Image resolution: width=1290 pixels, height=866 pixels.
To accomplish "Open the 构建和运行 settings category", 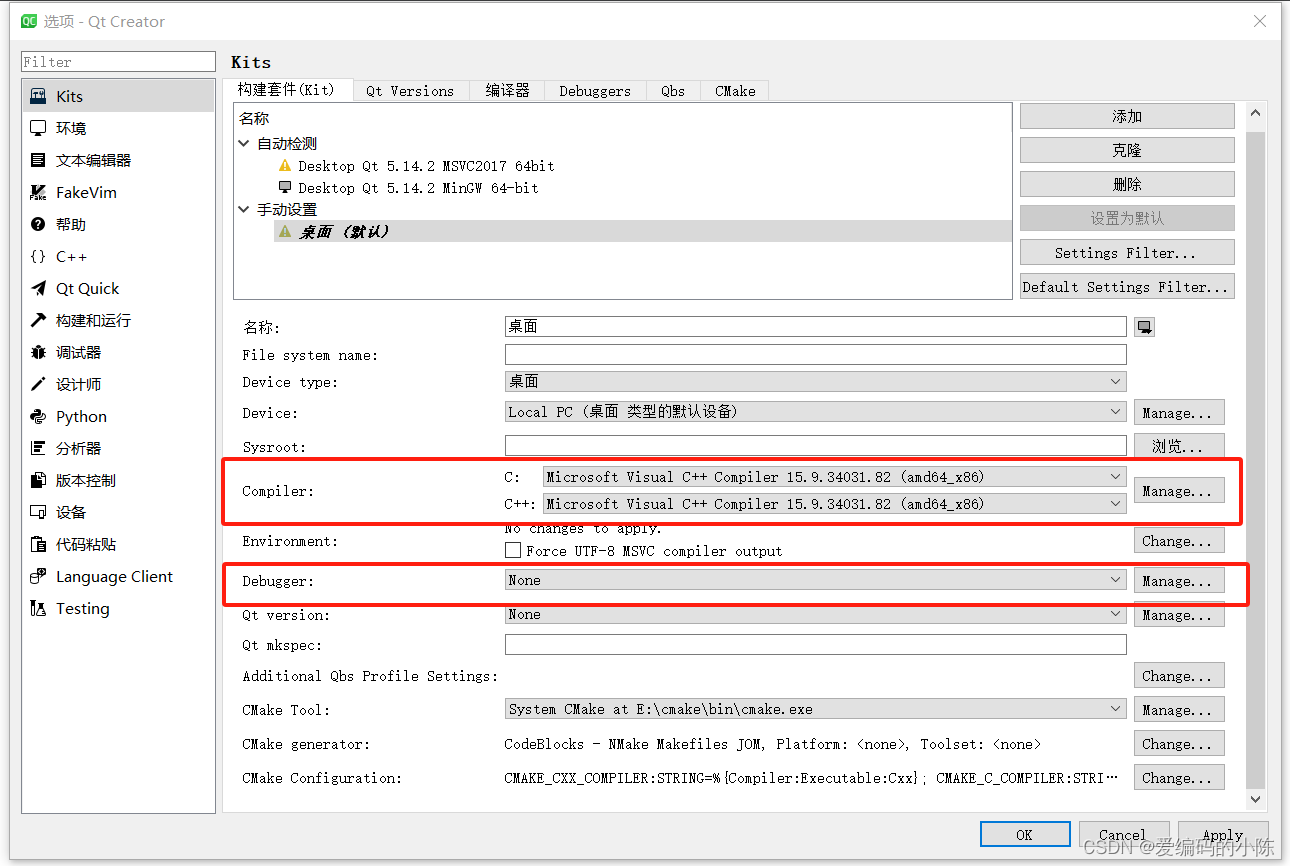I will [118, 320].
